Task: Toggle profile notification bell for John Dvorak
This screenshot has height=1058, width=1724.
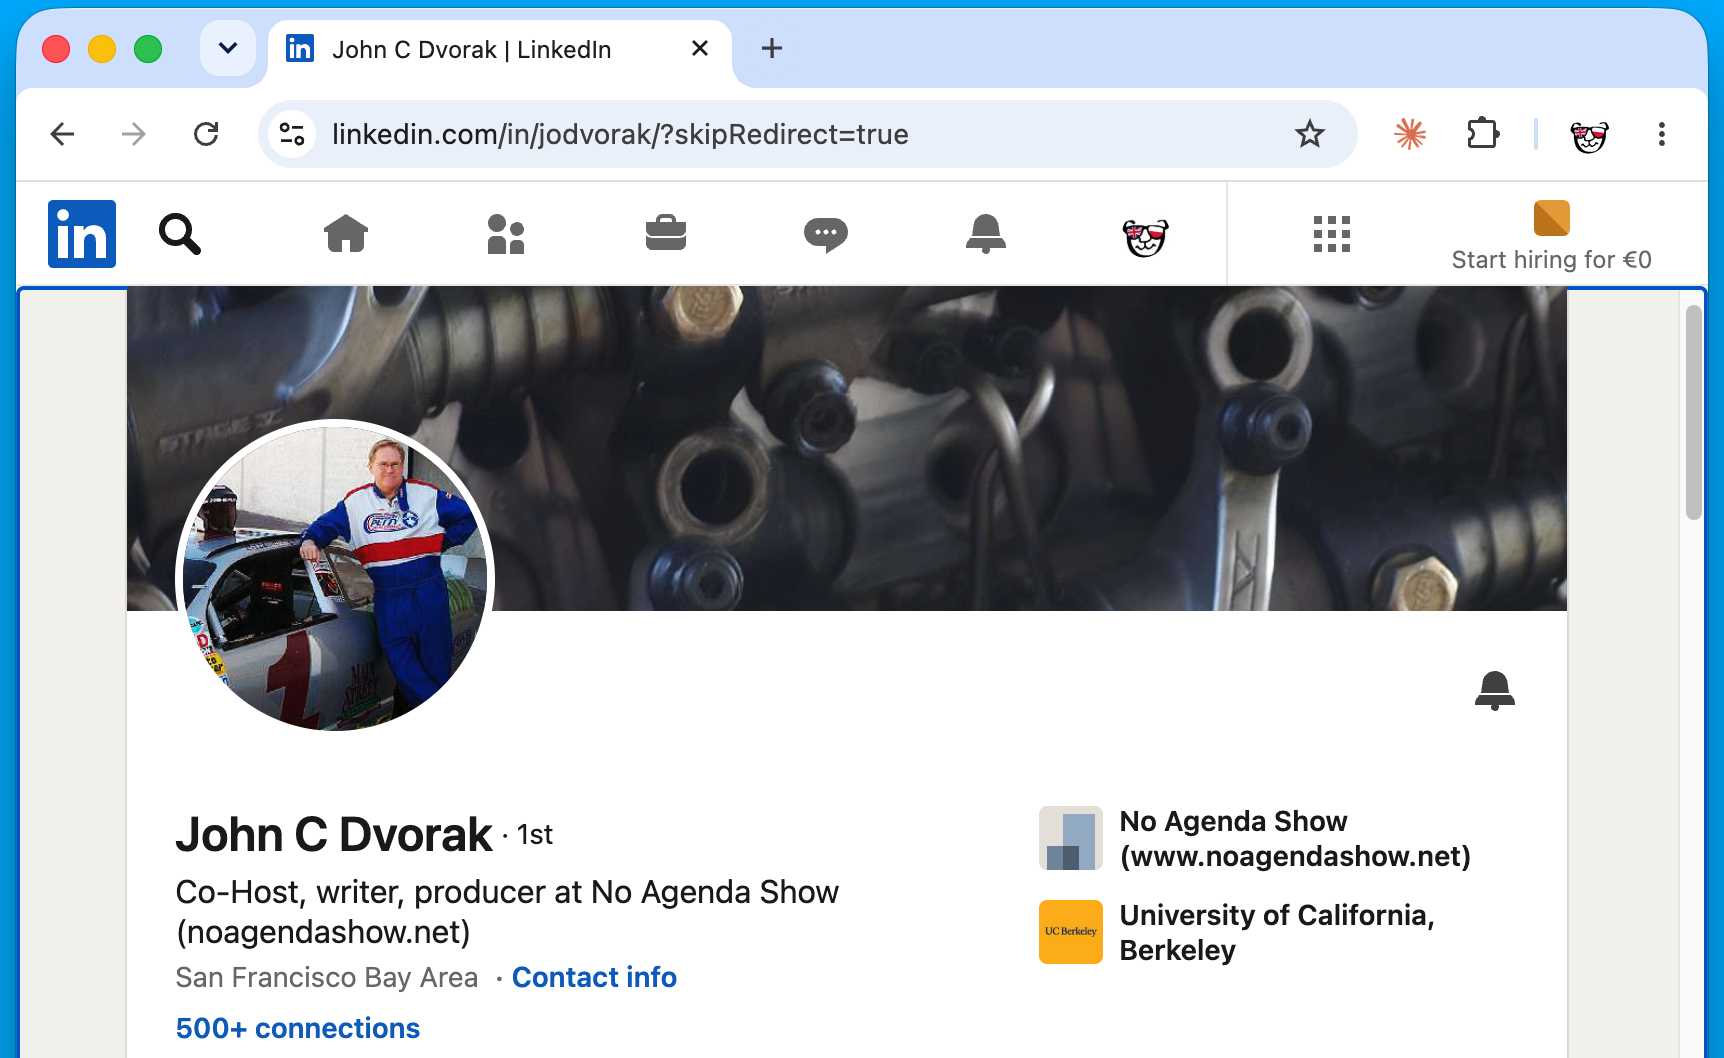Action: [x=1495, y=690]
